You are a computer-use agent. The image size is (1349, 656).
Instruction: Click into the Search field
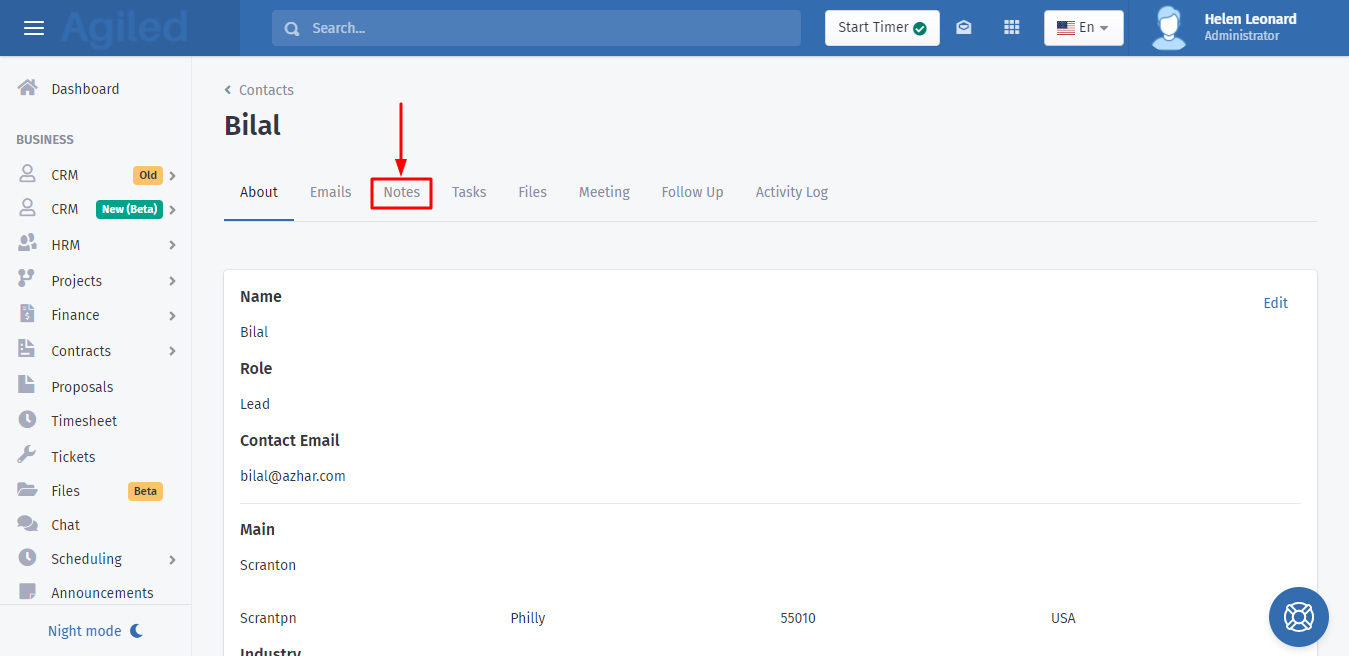coord(536,28)
